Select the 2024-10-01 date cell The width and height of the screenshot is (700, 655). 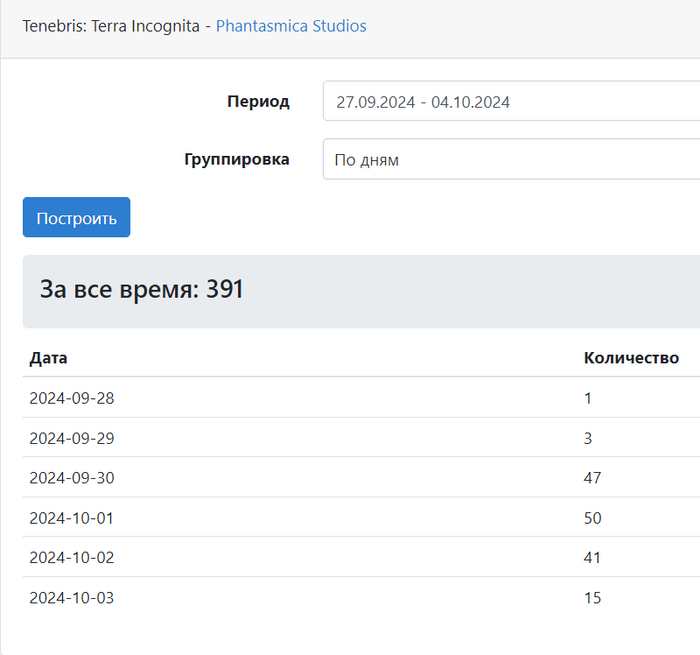tap(72, 518)
